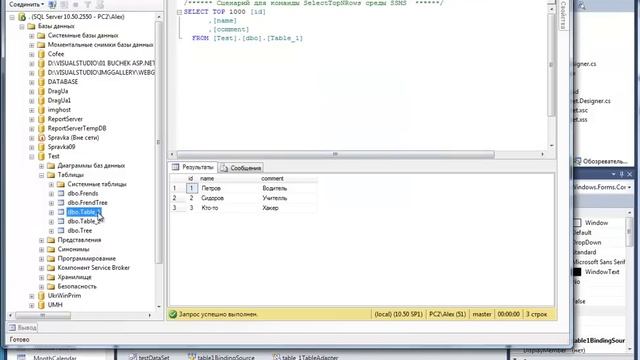Click the dbo.FrendTree table icon
The width and height of the screenshot is (640, 360).
tap(61, 203)
